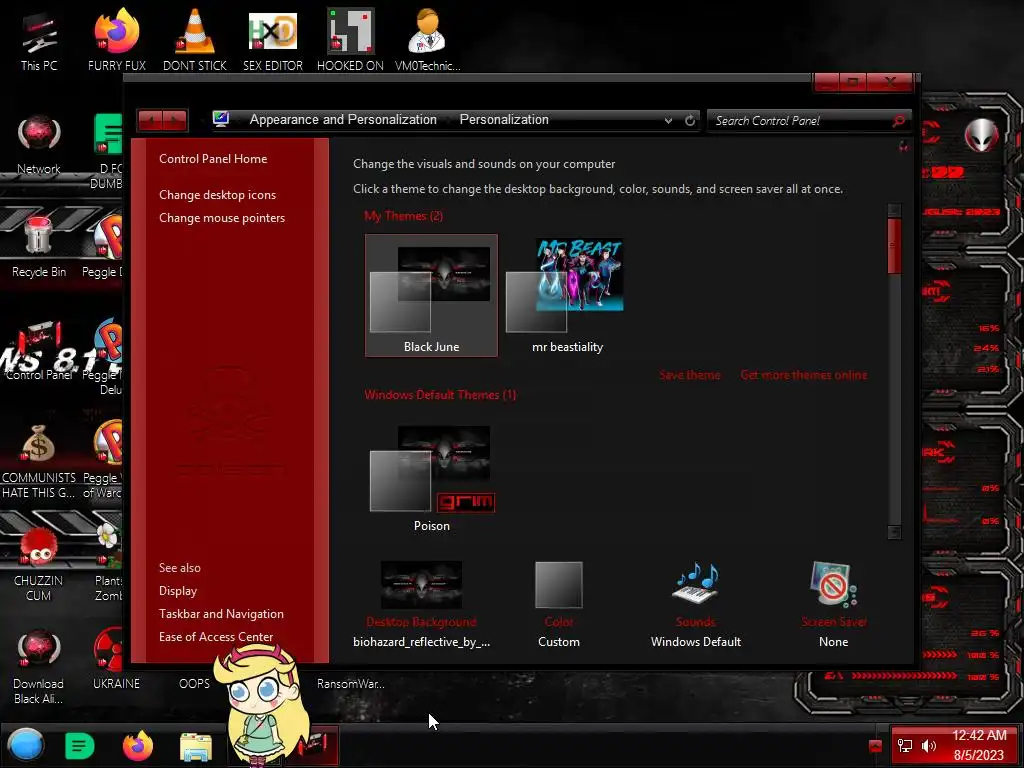The height and width of the screenshot is (768, 1024).
Task: Open the RansomWar... desktop item
Action: pyautogui.click(x=351, y=684)
